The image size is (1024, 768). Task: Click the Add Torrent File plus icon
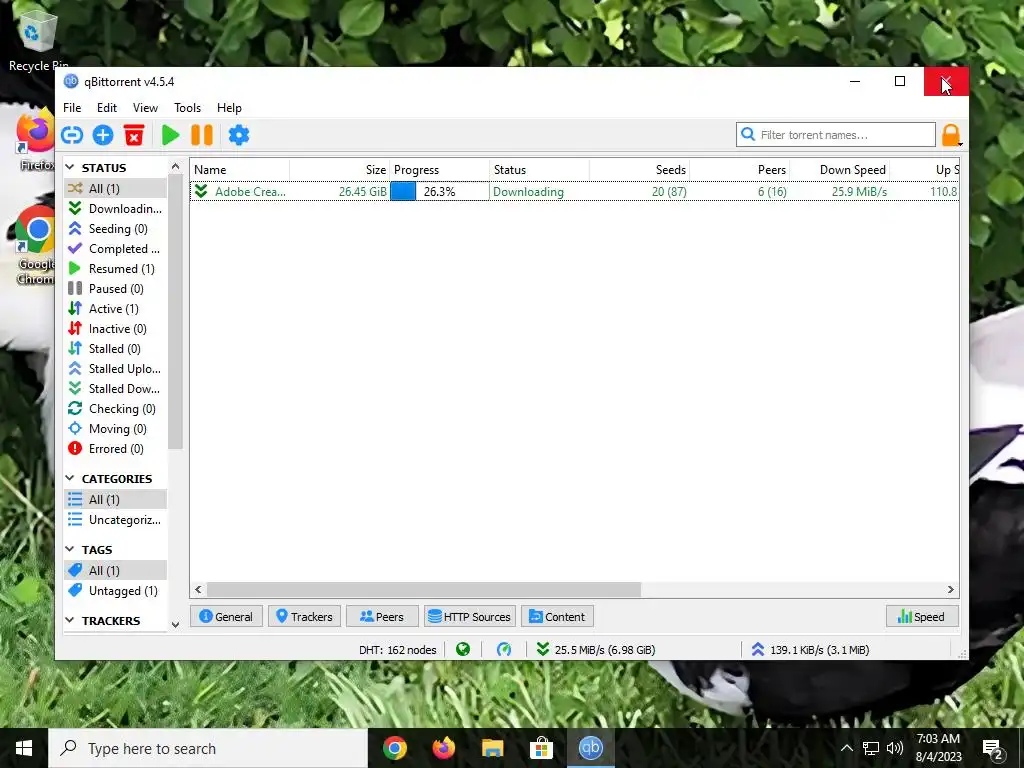[103, 135]
